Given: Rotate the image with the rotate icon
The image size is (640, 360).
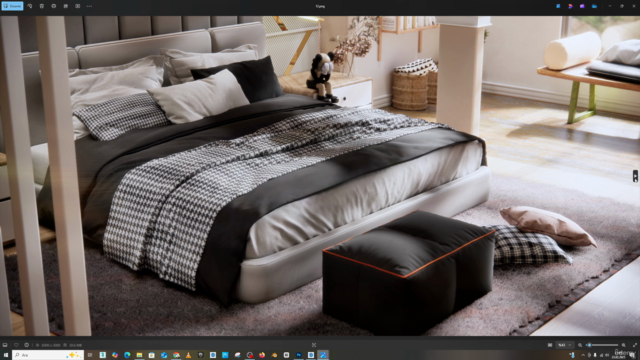Looking at the screenshot, I should click(30, 6).
